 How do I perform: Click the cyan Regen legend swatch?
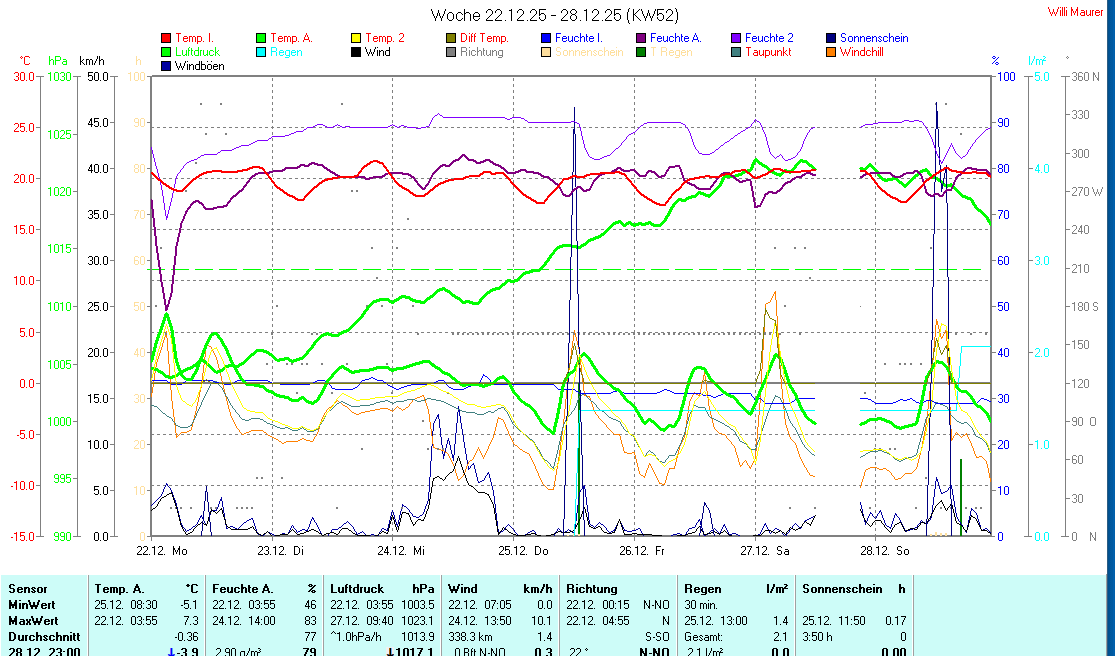(x=261, y=52)
